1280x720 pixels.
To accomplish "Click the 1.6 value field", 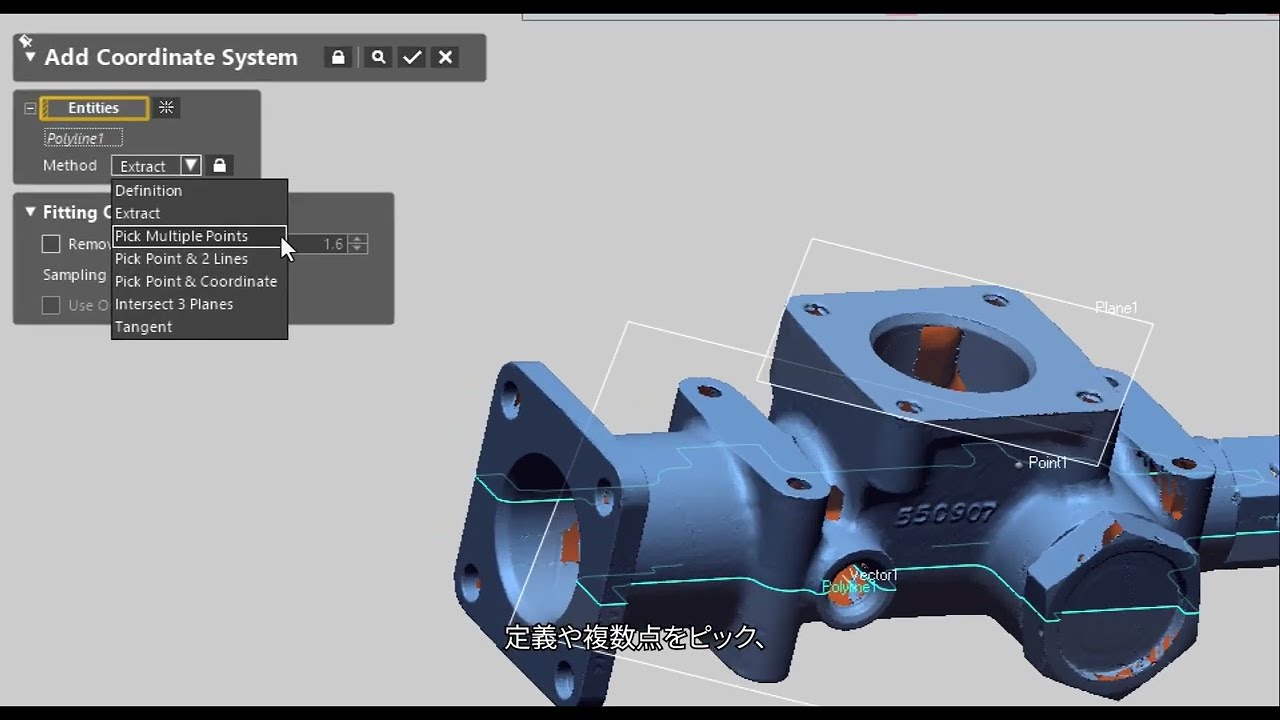I will 318,244.
